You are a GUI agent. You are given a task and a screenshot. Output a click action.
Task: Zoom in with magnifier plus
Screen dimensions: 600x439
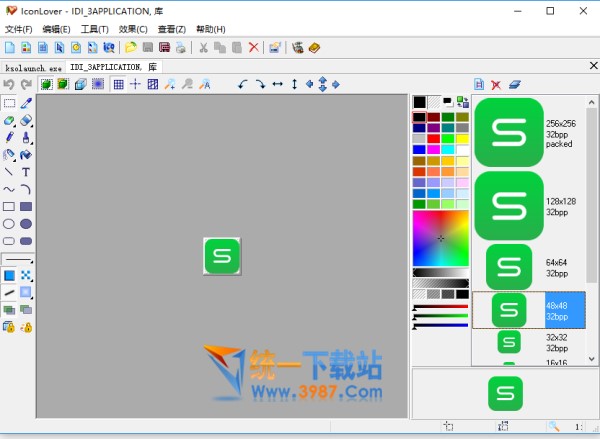click(170, 84)
